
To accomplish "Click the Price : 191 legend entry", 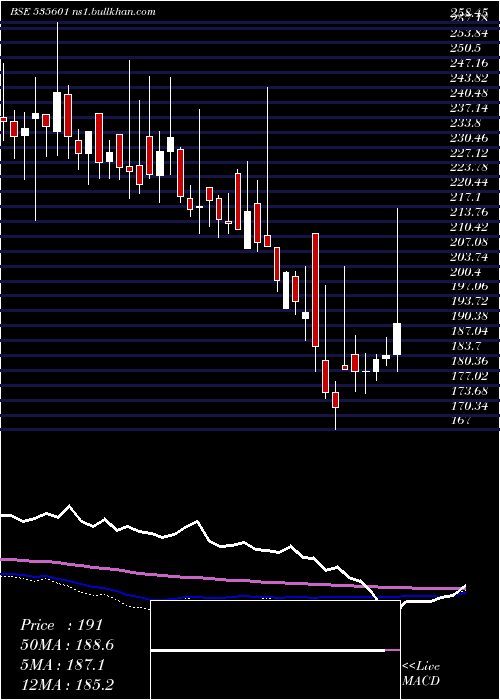I will tap(62, 625).
